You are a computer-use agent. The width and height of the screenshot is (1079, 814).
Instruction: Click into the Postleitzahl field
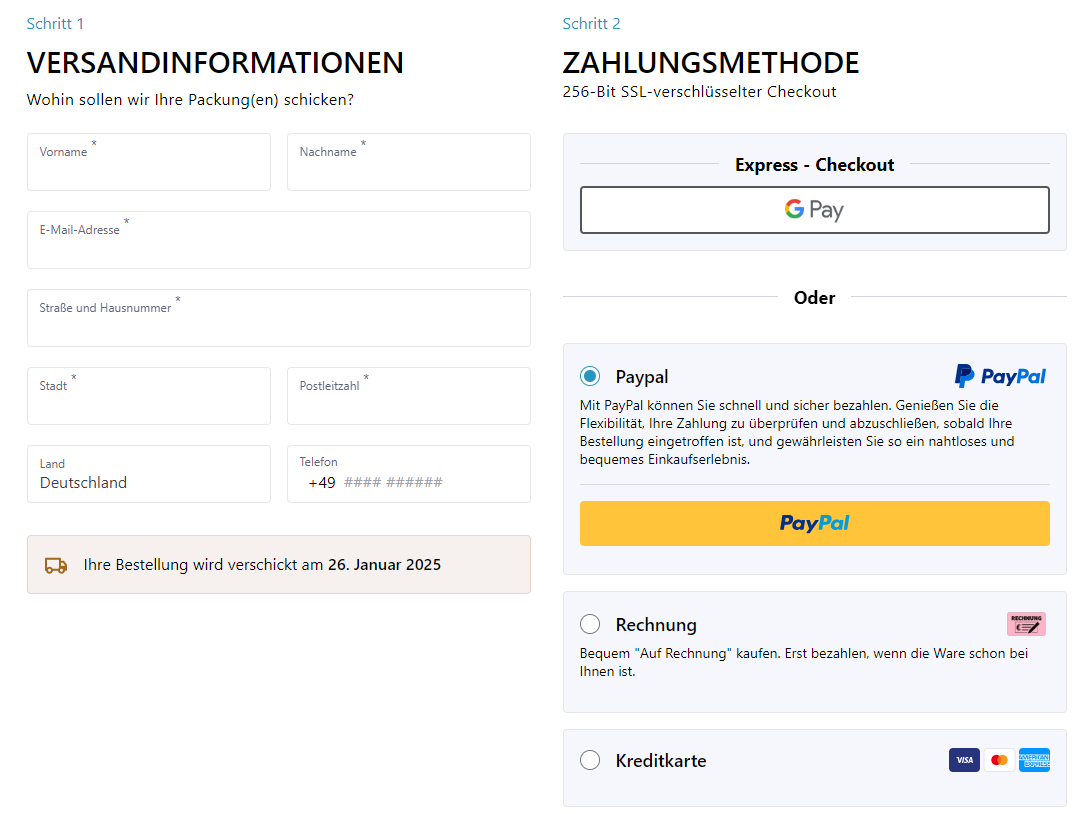409,396
